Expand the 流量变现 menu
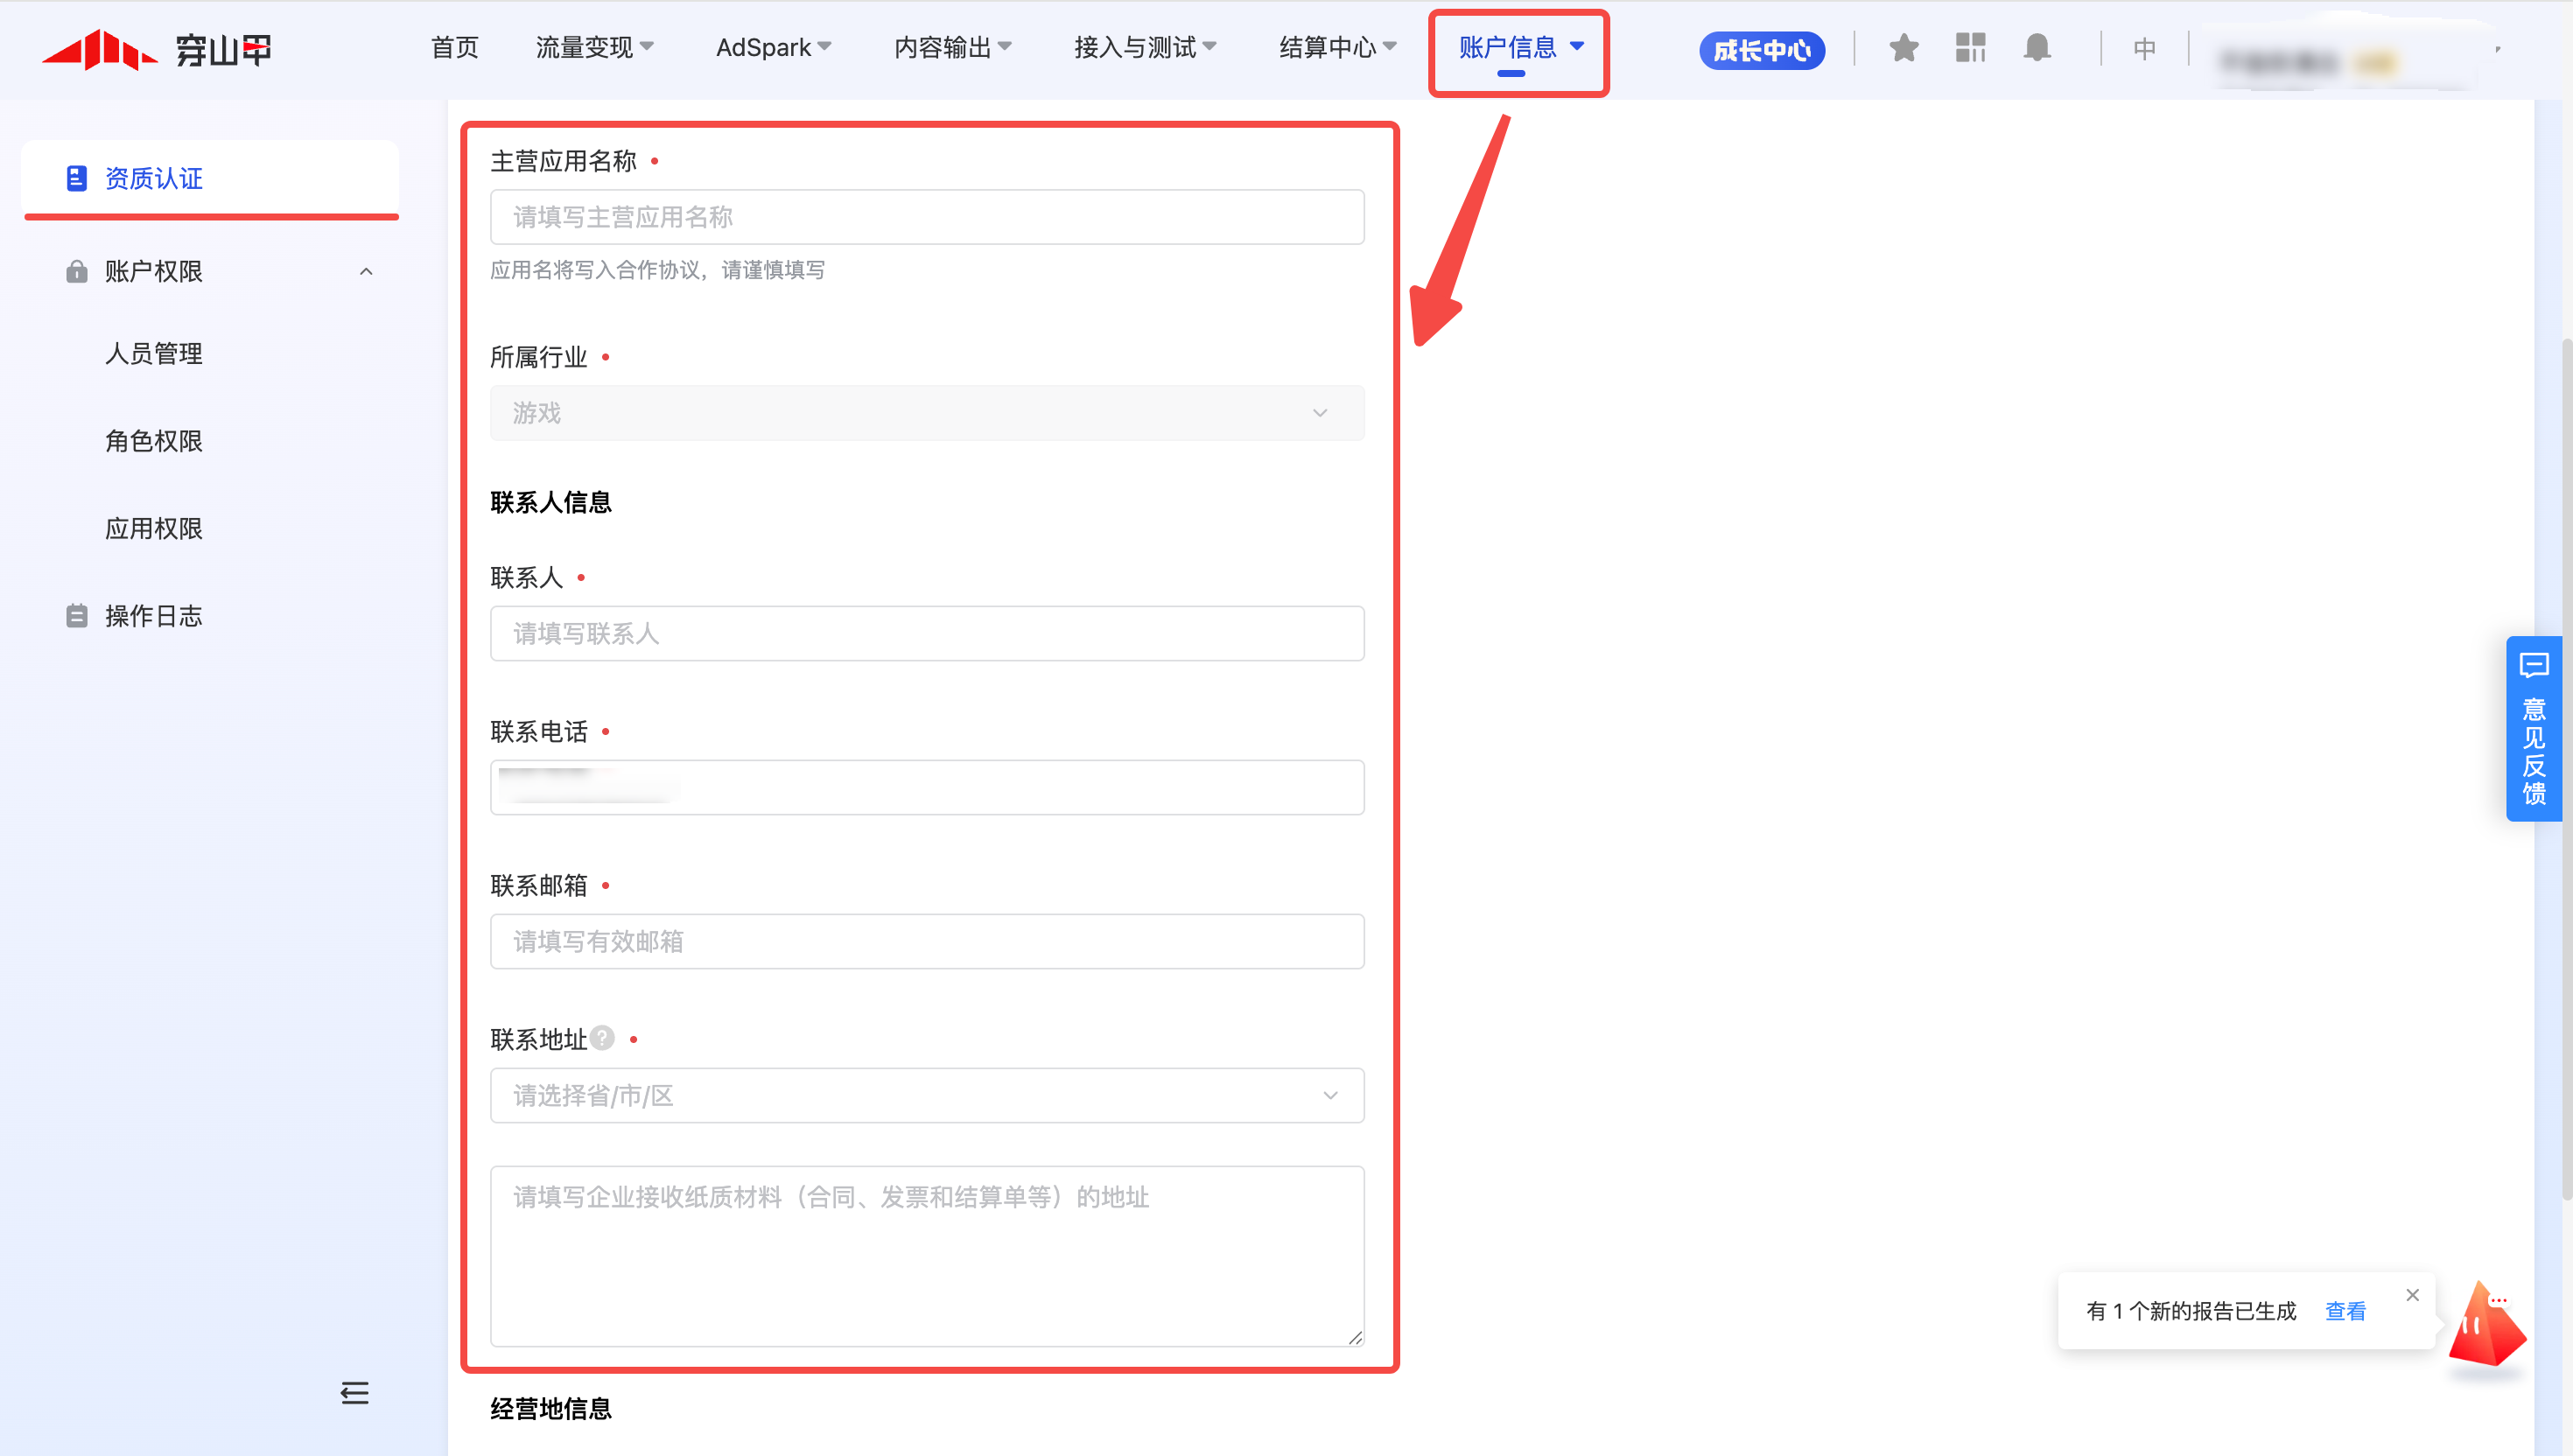The image size is (2573, 1456). point(594,48)
